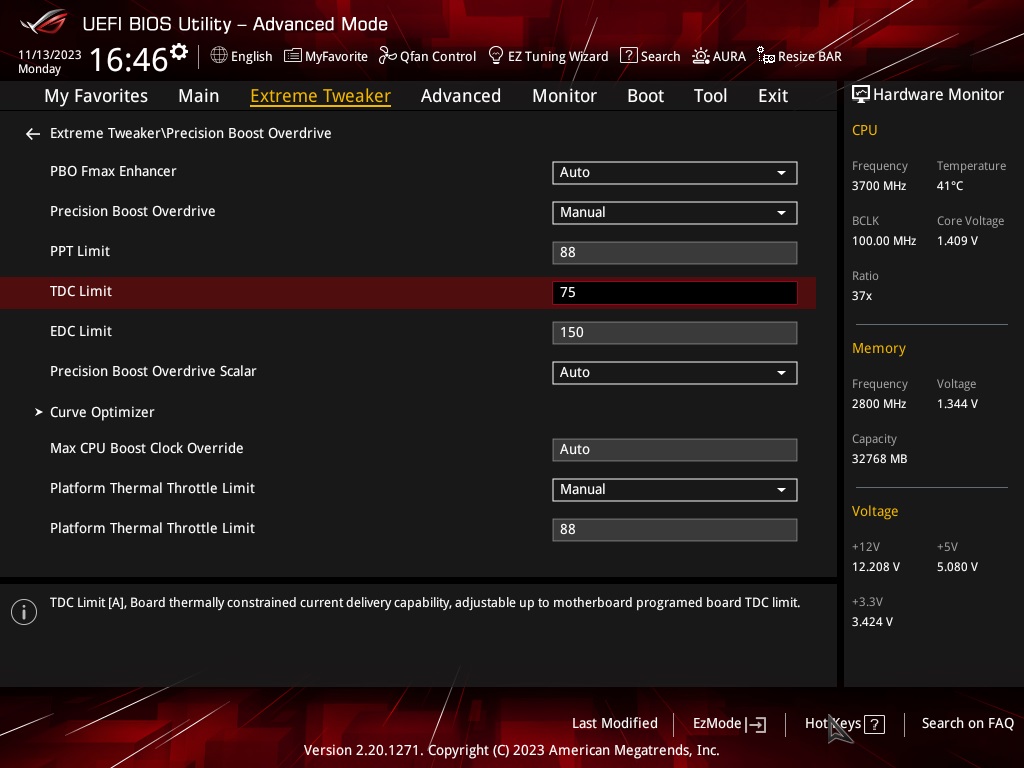The height and width of the screenshot is (768, 1024).
Task: Click the breadcrumb Extreme Tweaker\Precision Boost Overdrive
Action: (191, 133)
